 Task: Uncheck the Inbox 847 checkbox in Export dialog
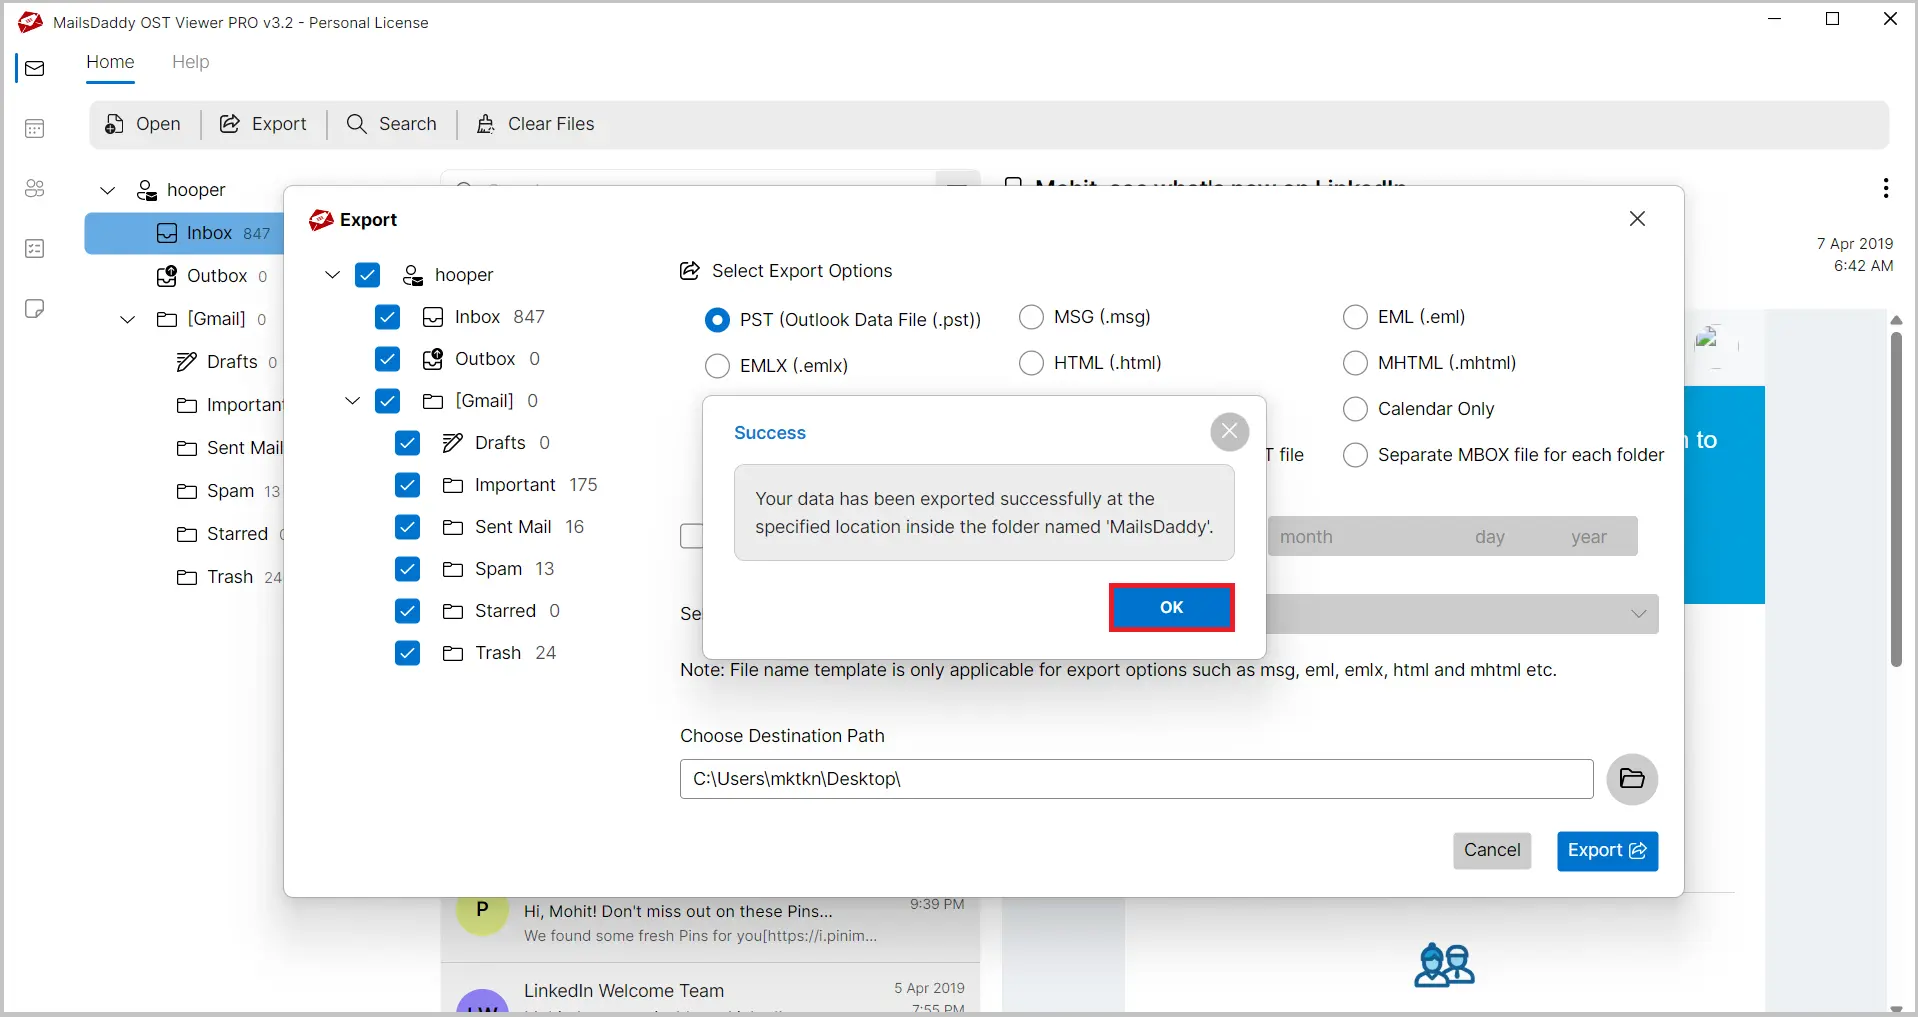click(388, 317)
